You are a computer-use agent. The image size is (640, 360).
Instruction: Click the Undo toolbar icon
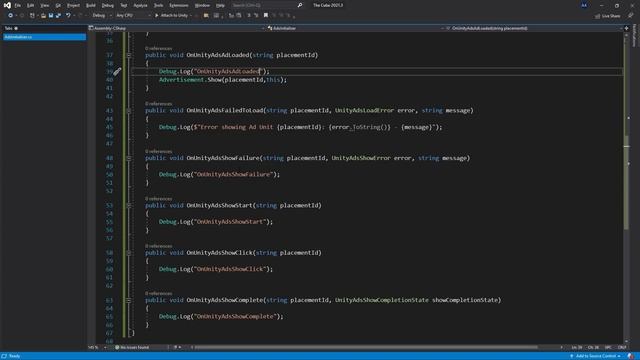click(x=68, y=16)
